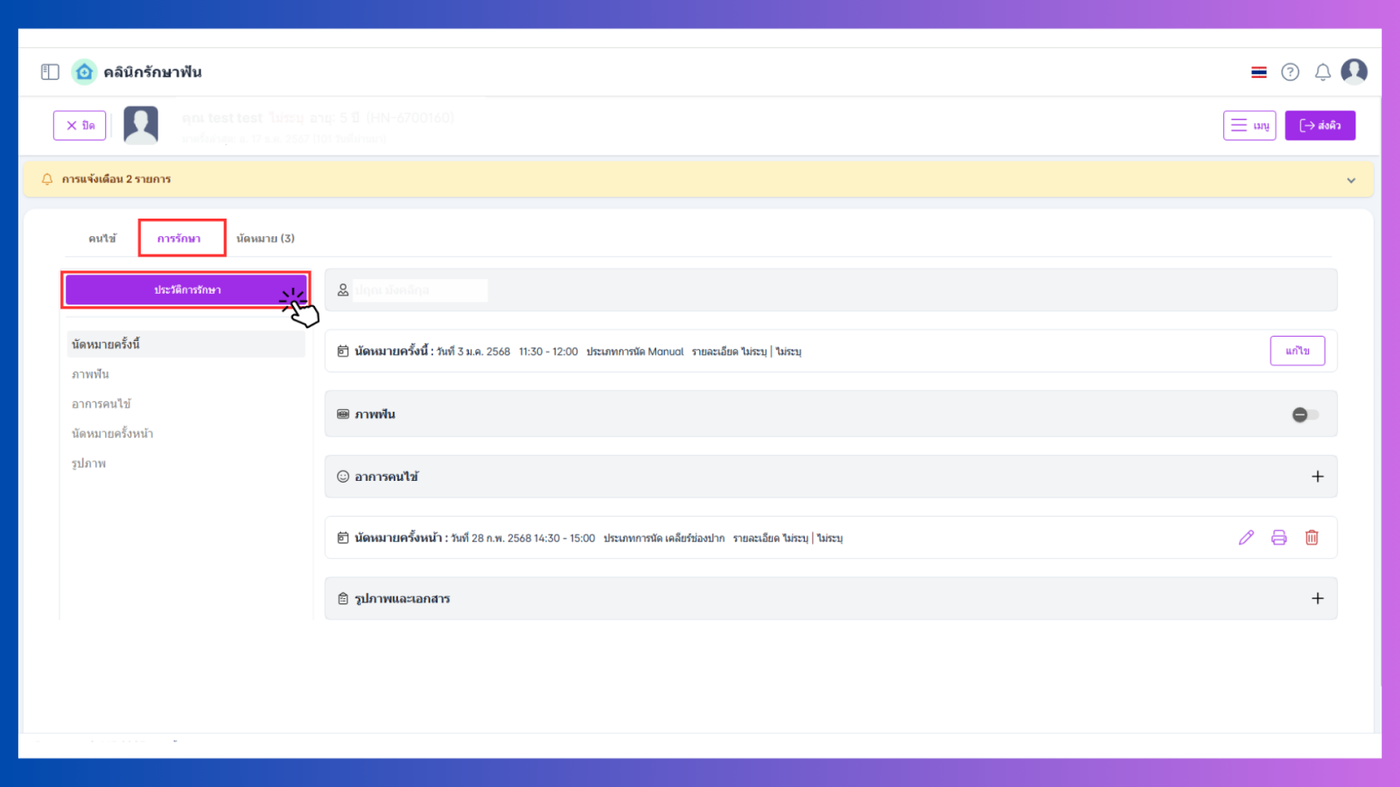Toggle the sidebar panel icon
Image resolution: width=1400 pixels, height=787 pixels.
(50, 72)
